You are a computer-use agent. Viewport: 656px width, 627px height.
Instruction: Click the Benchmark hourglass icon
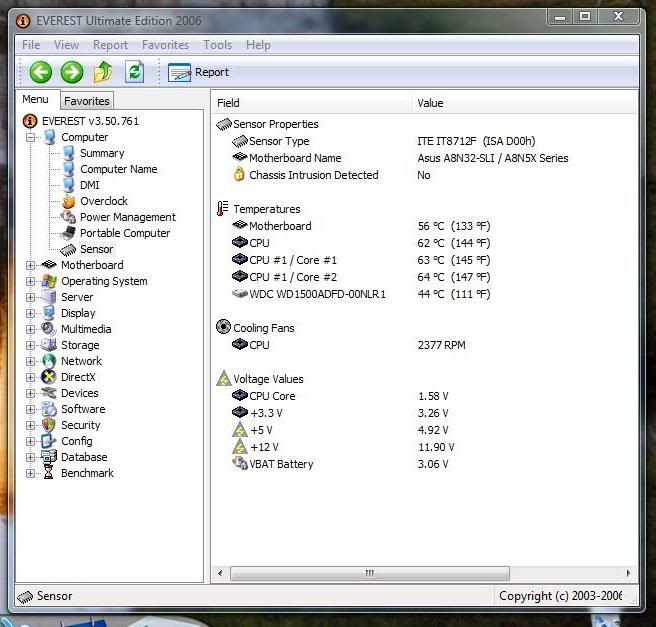[x=49, y=473]
